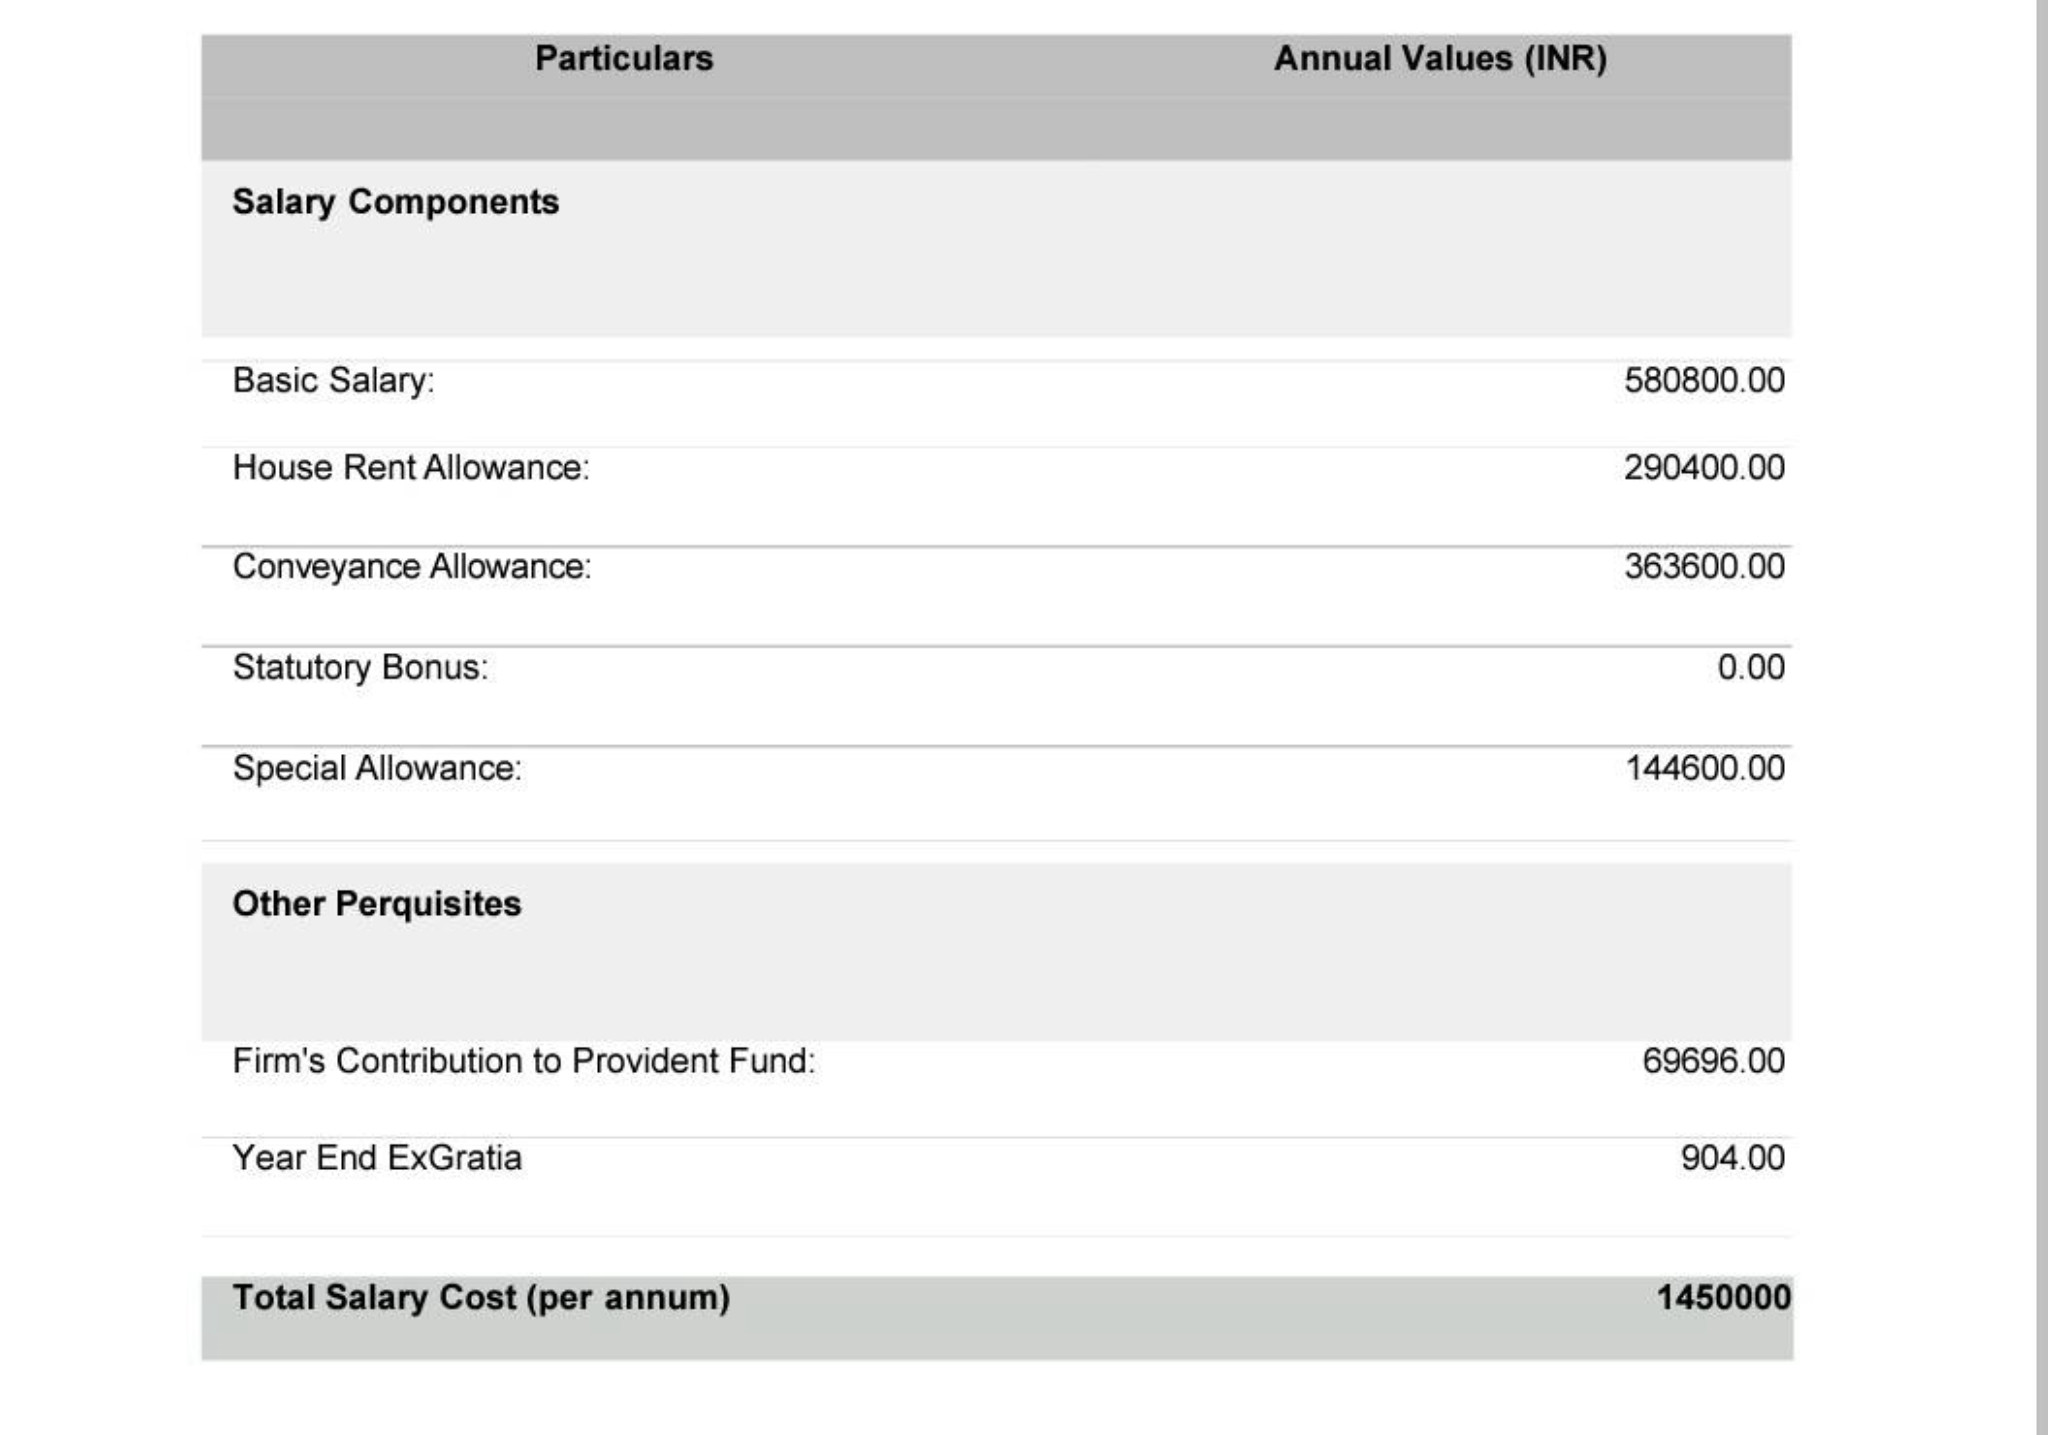2048x1435 pixels.
Task: Click the vertical scrollbar at right edge
Action: pos(2042,717)
